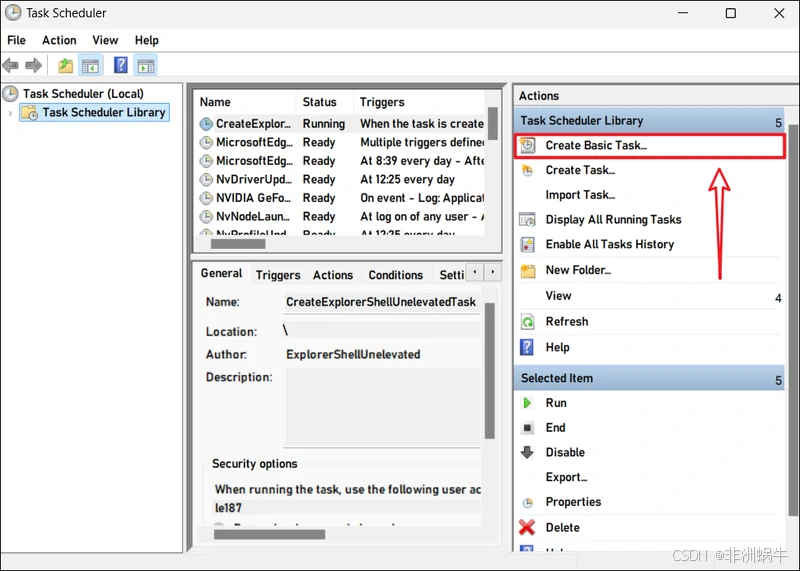800x571 pixels.
Task: Click the Task Scheduler (Local) clock icon
Action: click(x=10, y=93)
